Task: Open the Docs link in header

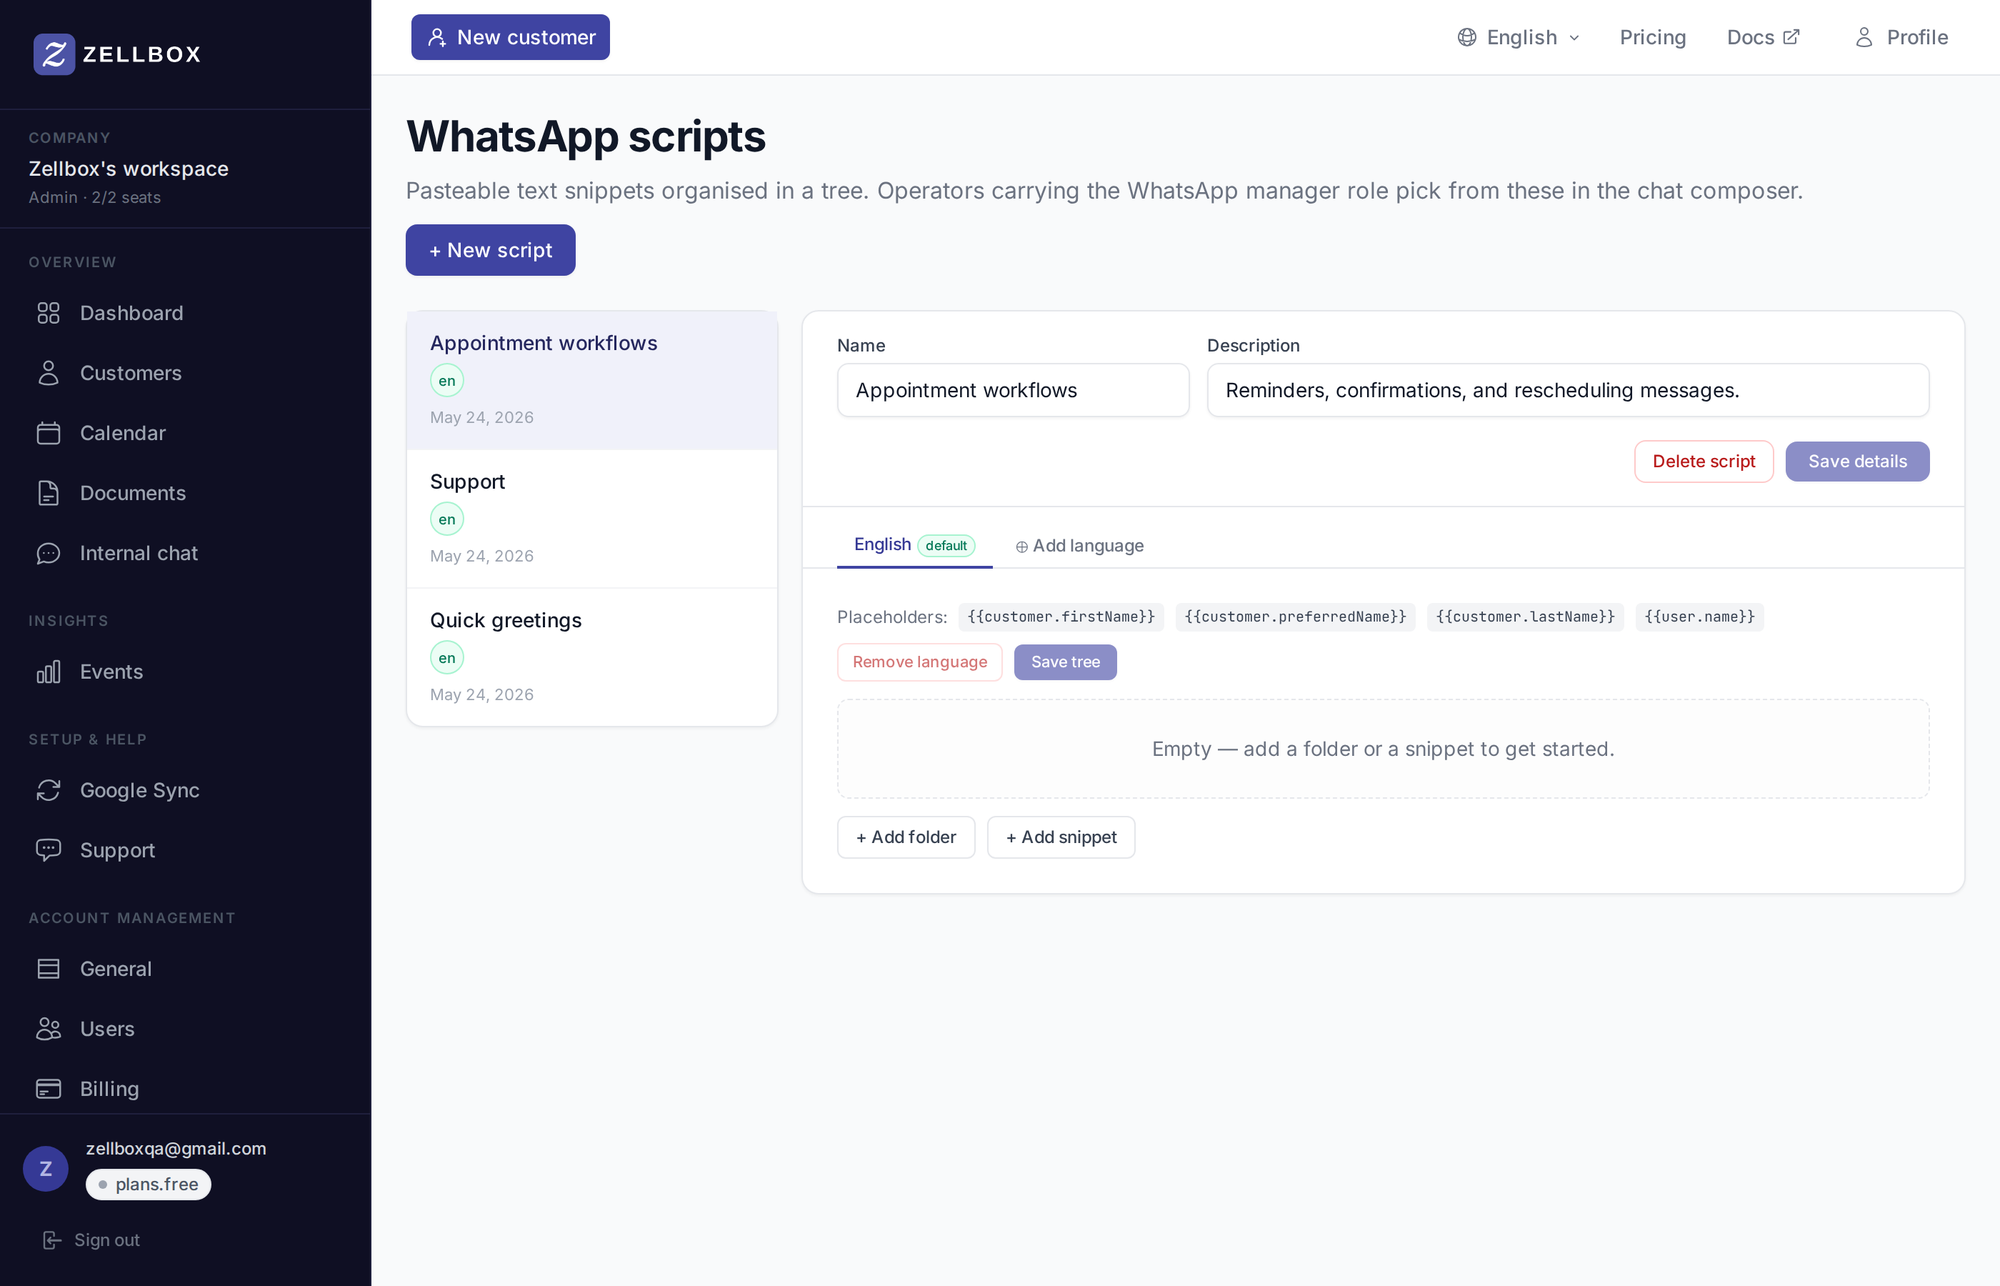Action: click(x=1763, y=37)
